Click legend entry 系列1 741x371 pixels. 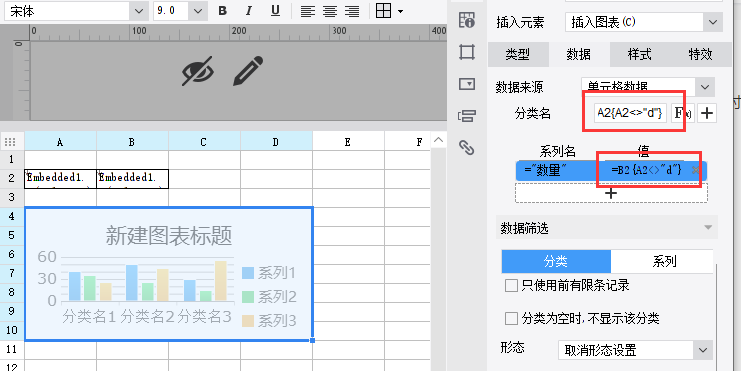(x=269, y=273)
